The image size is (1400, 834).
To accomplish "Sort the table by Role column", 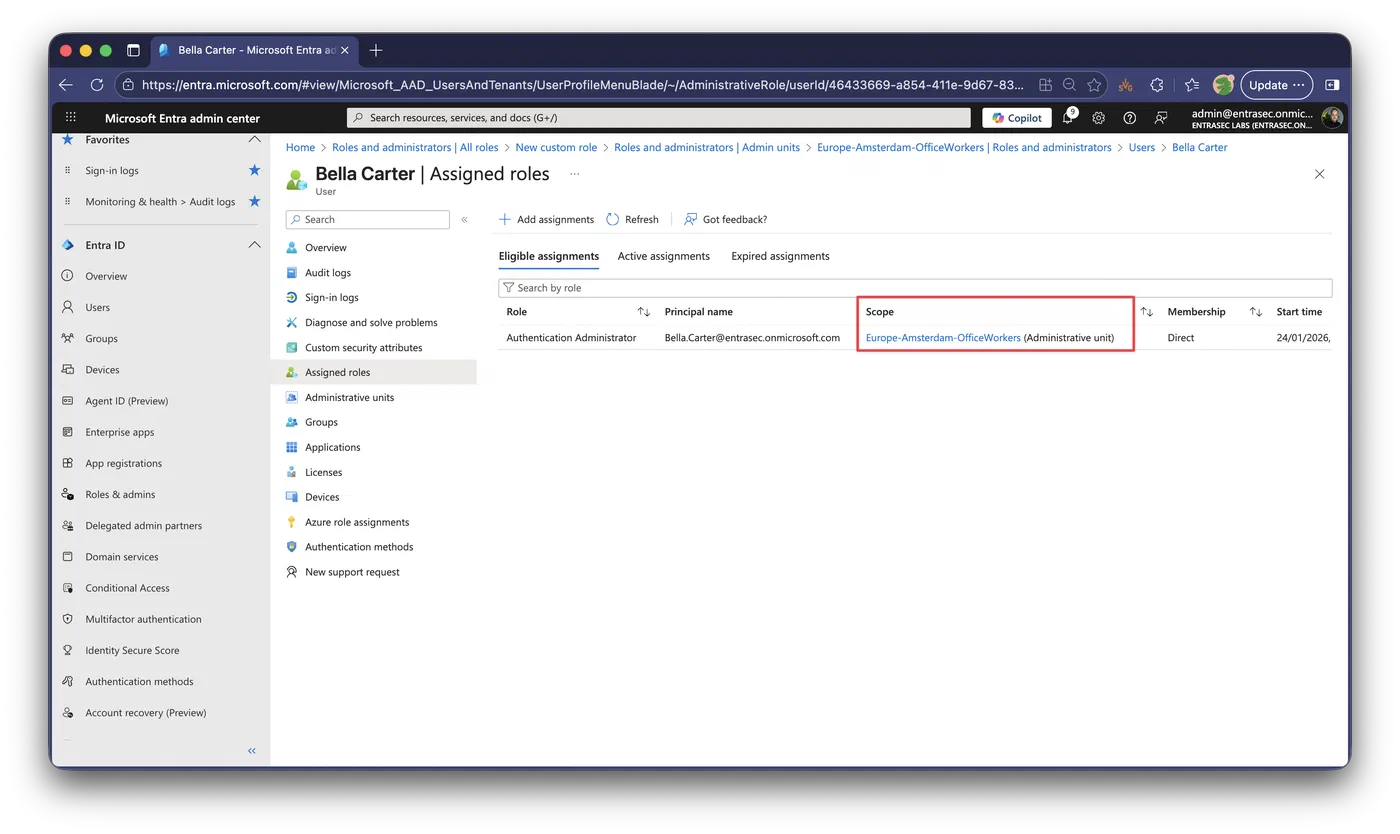I will 644,312.
